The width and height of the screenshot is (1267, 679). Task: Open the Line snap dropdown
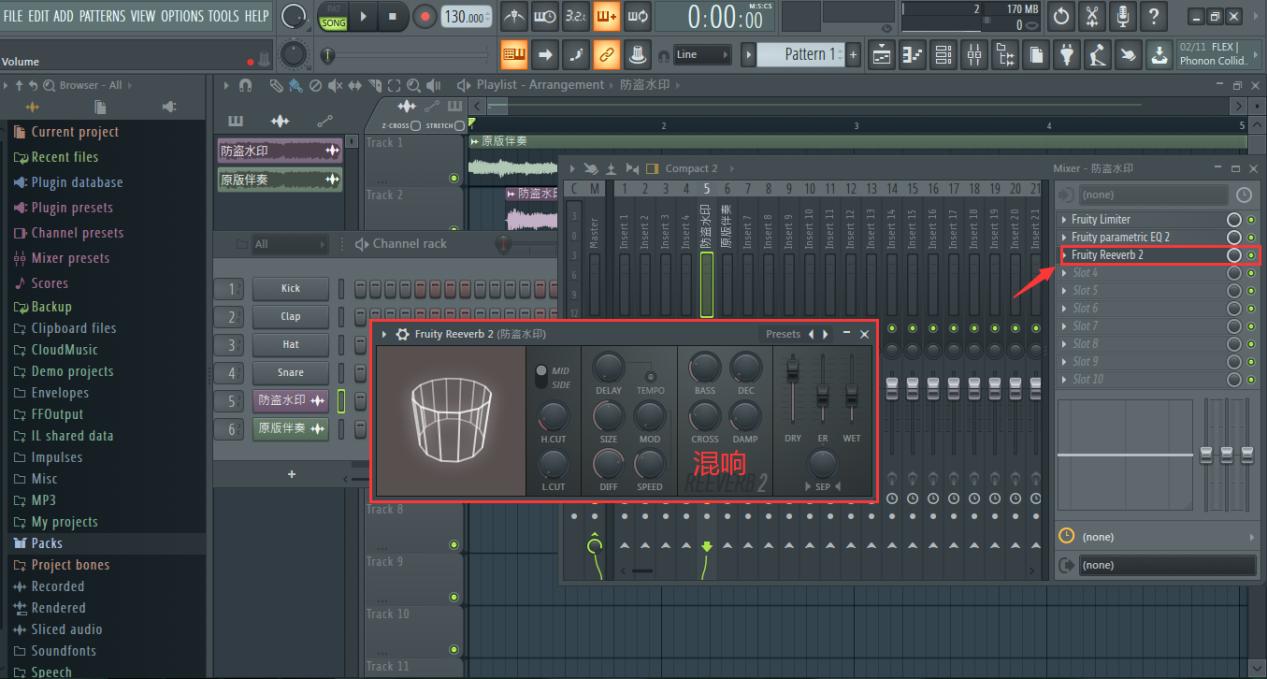coord(700,55)
